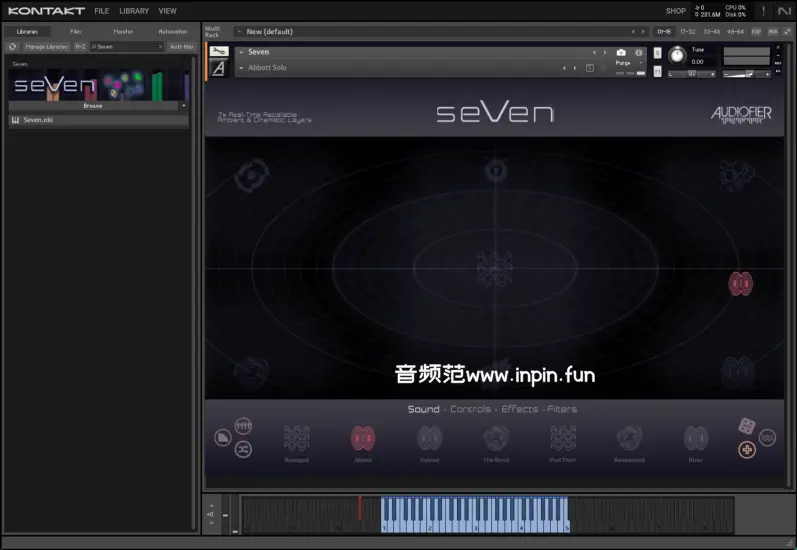The width and height of the screenshot is (797, 550).
Task: Click the shuffle arrows circle icon
Action: click(x=243, y=449)
